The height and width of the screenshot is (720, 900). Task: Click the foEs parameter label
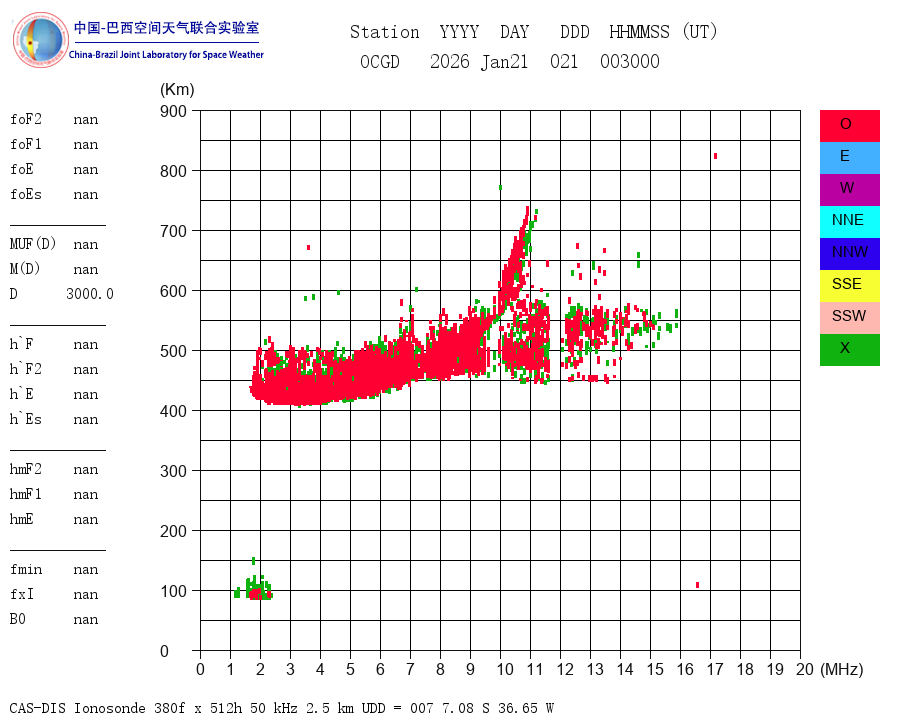26,194
